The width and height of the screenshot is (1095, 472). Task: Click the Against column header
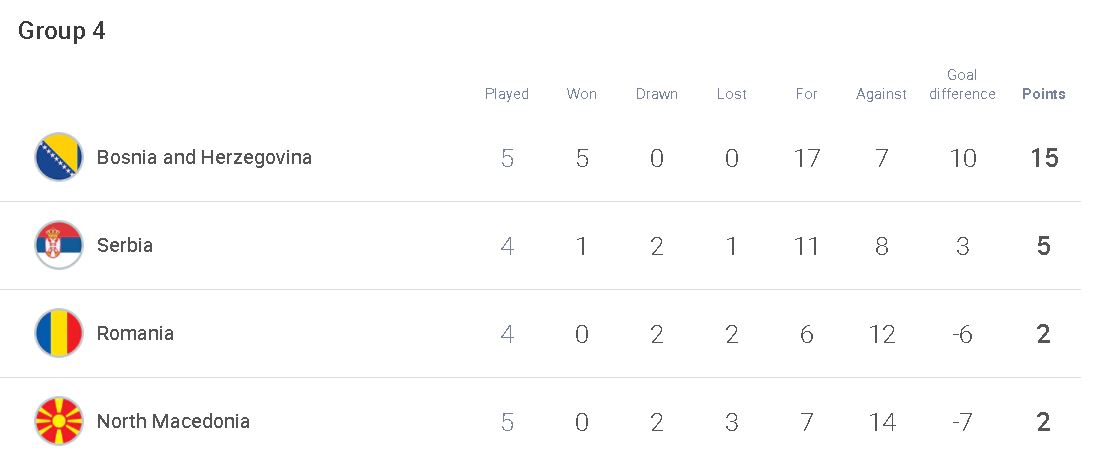coord(881,94)
